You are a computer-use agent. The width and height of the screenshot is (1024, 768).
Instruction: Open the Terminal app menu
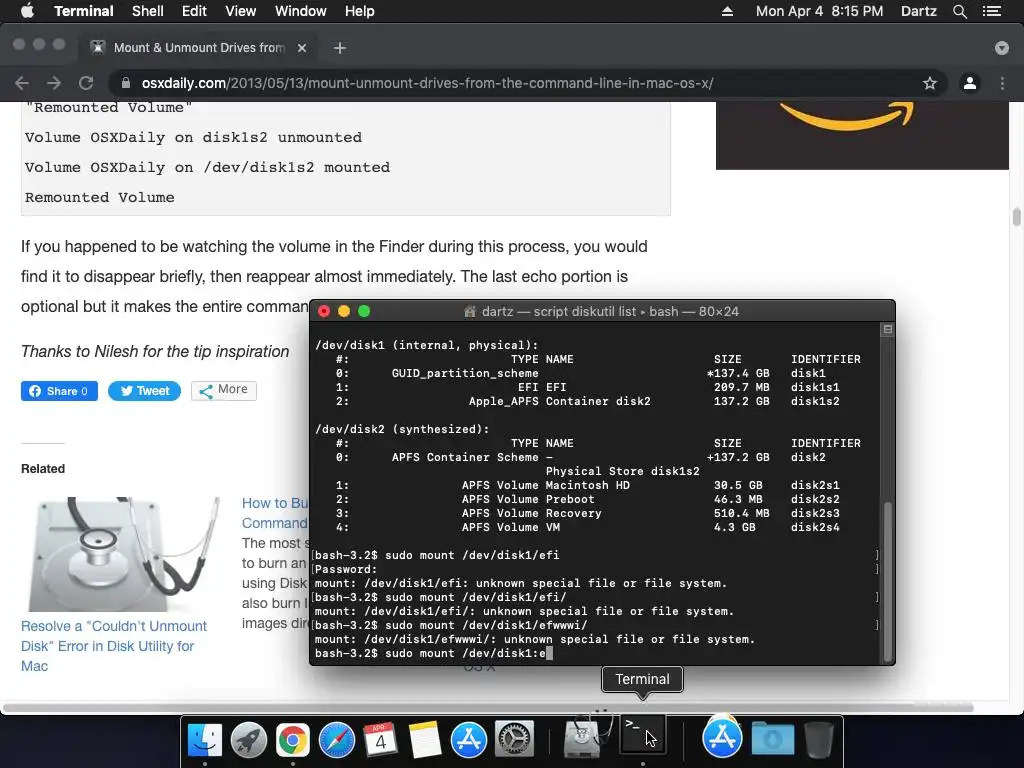click(84, 11)
